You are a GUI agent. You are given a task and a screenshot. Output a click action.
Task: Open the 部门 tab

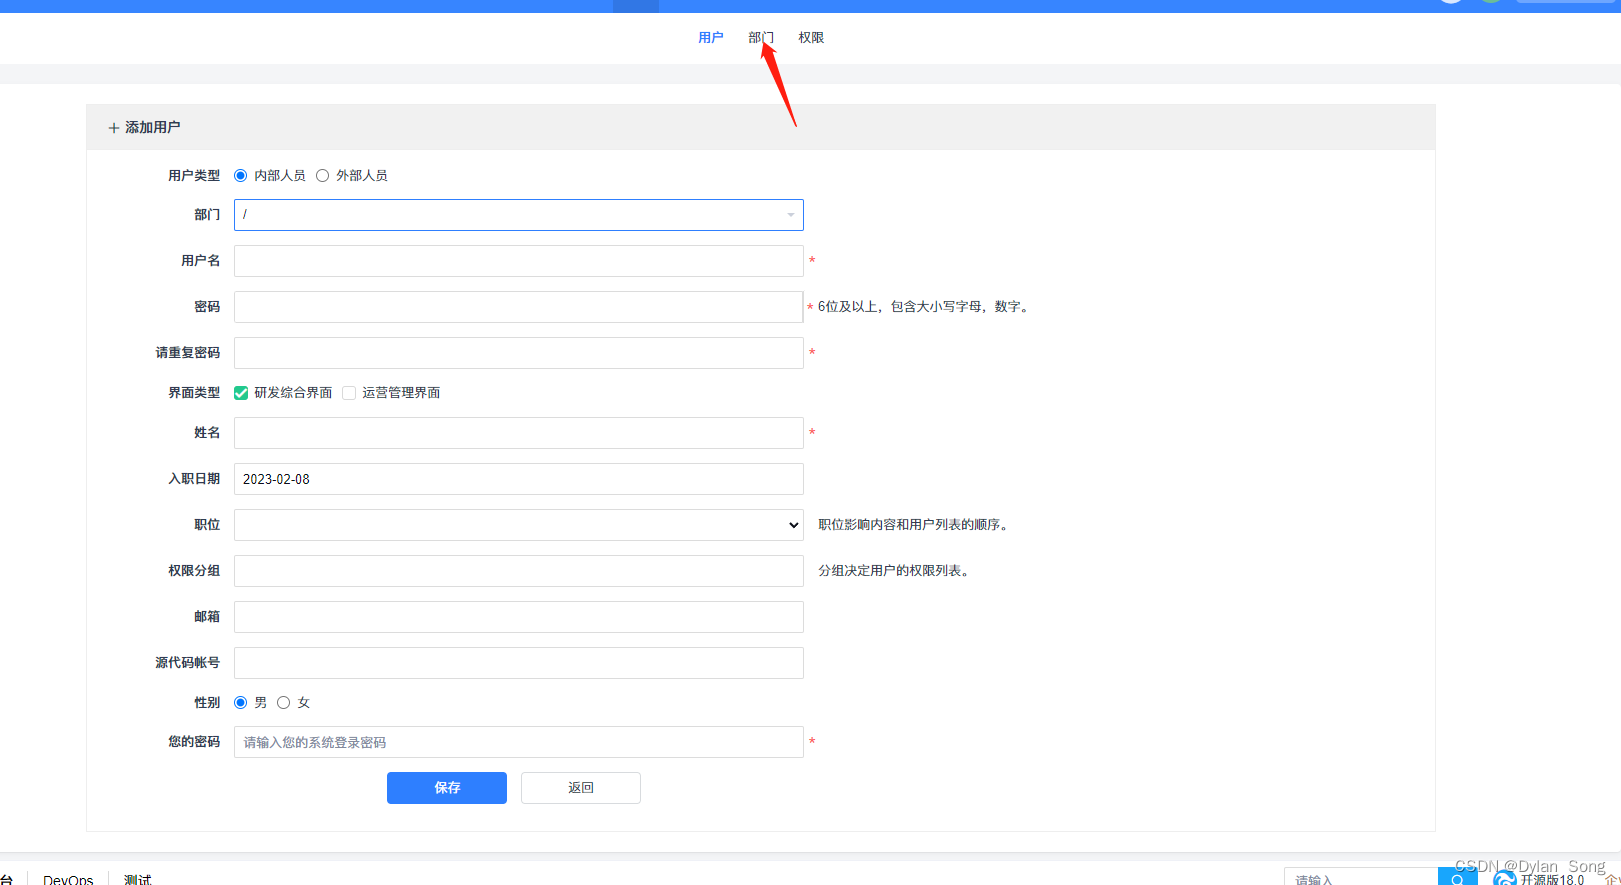(760, 38)
